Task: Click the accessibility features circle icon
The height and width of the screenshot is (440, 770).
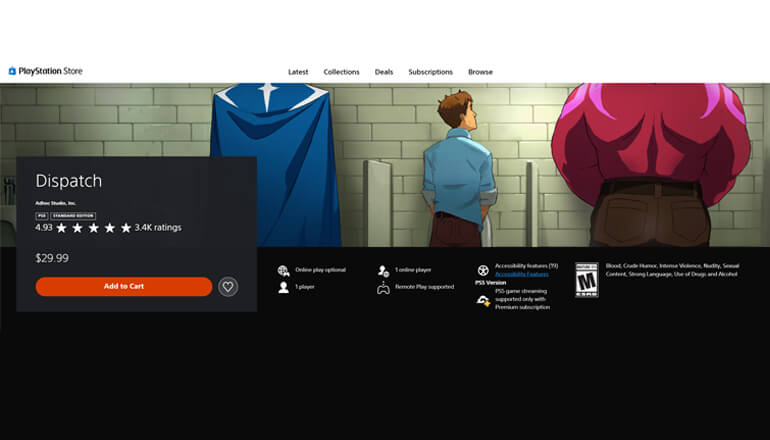Action: click(483, 270)
